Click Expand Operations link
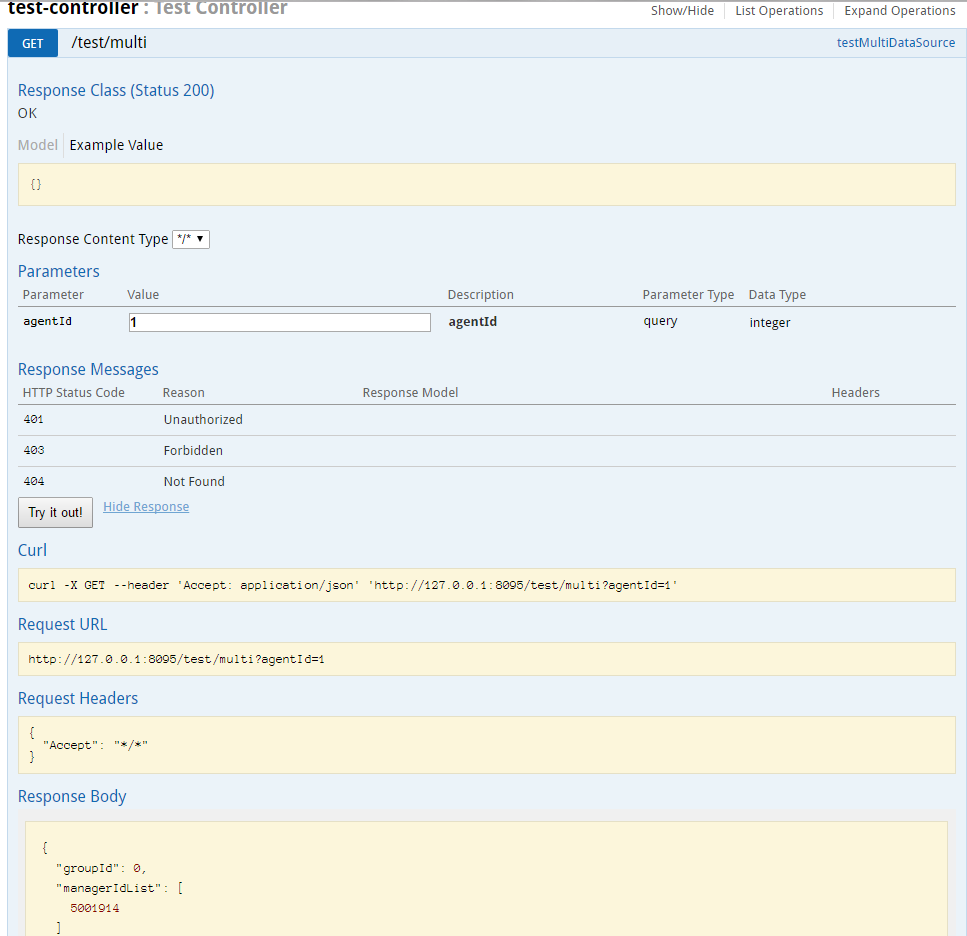Viewport: 967px width, 936px height. 900,10
